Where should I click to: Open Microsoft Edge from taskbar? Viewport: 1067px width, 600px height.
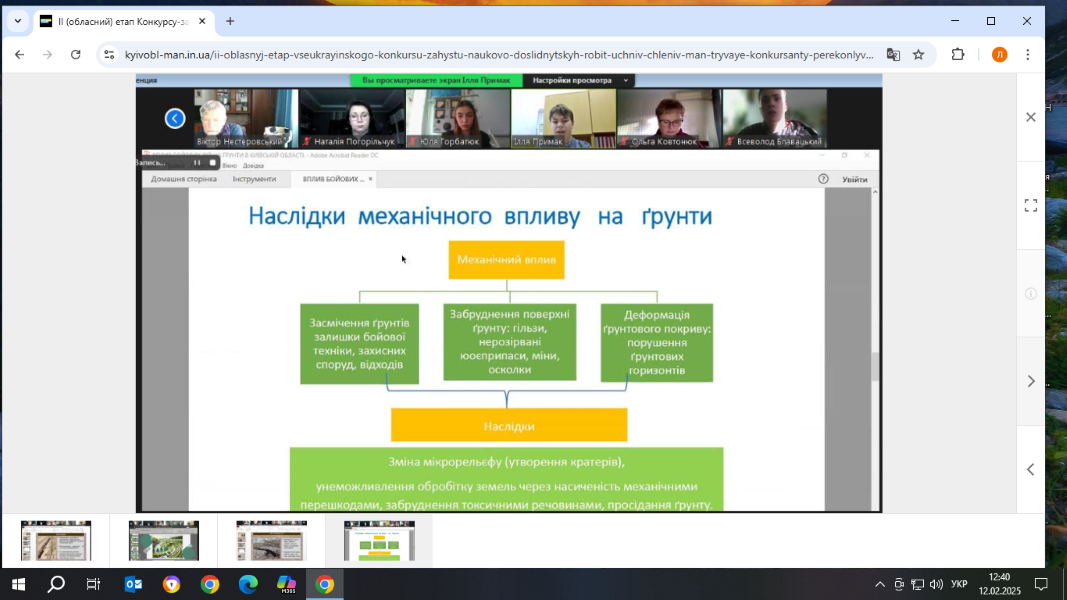pyautogui.click(x=248, y=584)
